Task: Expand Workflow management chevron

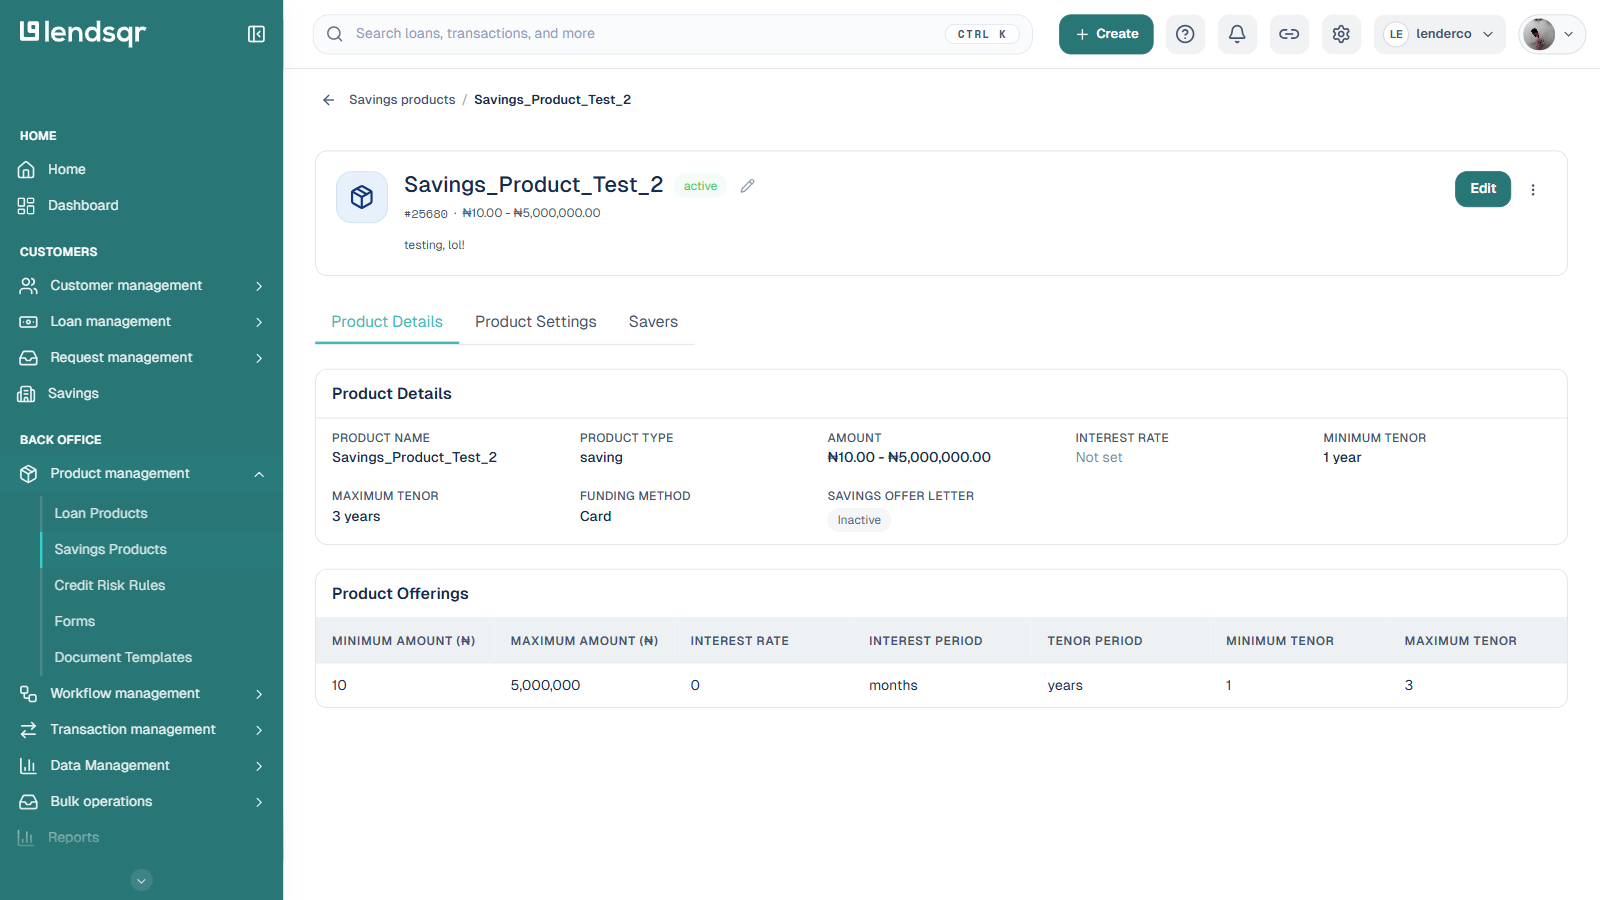Action: [259, 694]
